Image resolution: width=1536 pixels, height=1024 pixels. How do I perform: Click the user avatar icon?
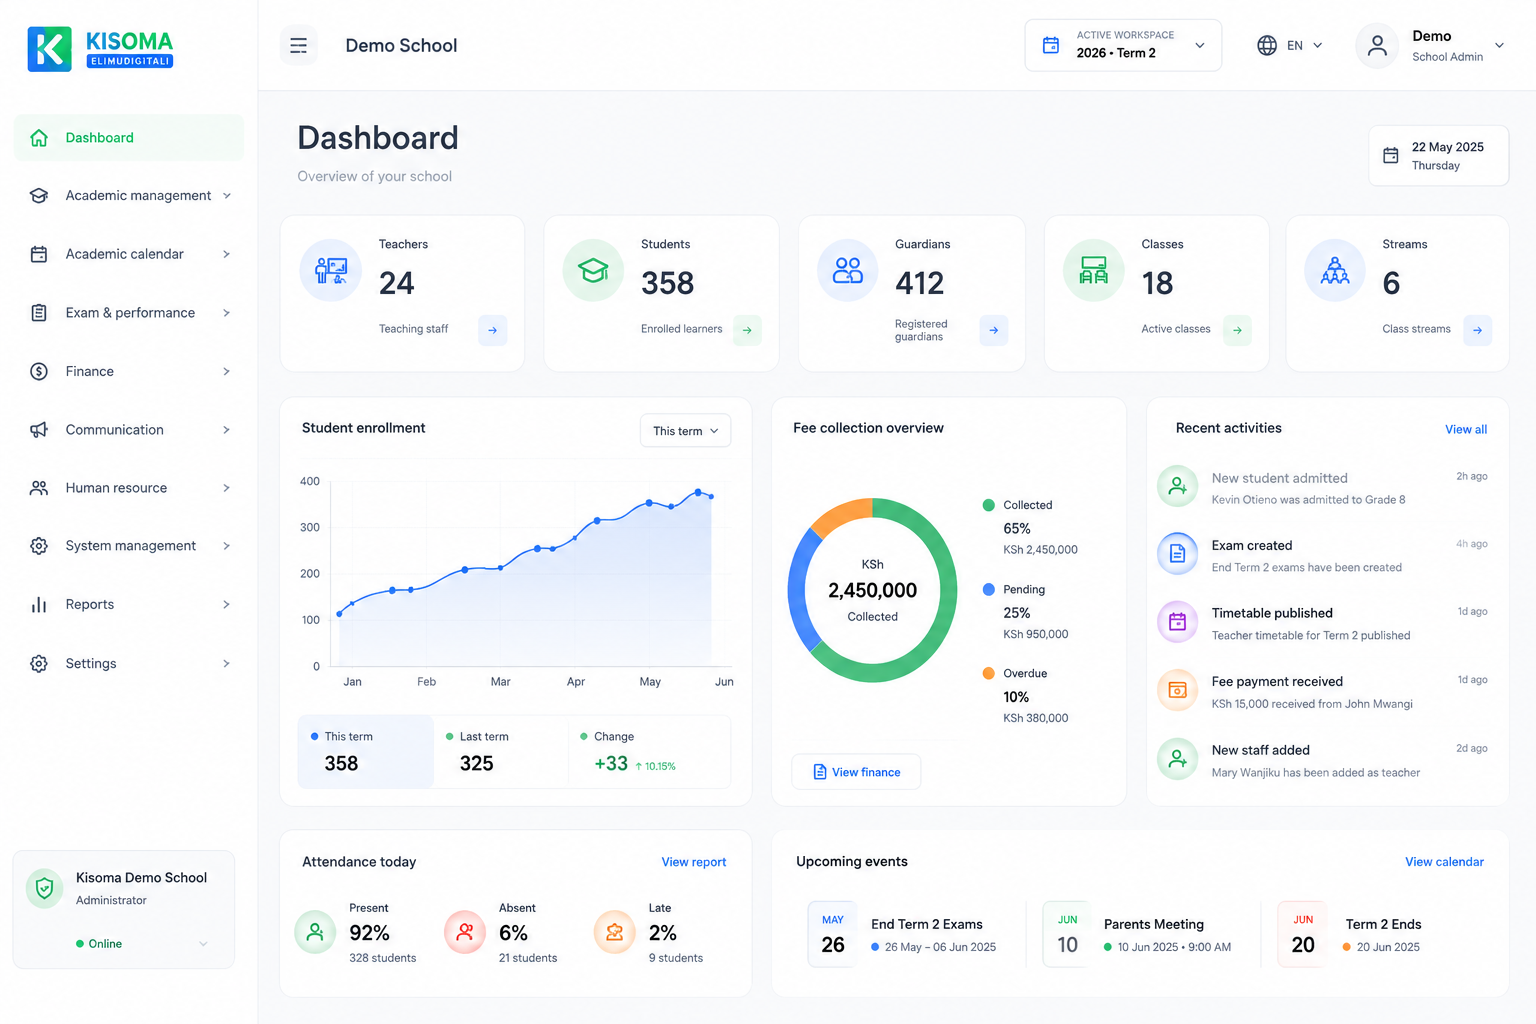[x=1377, y=45]
